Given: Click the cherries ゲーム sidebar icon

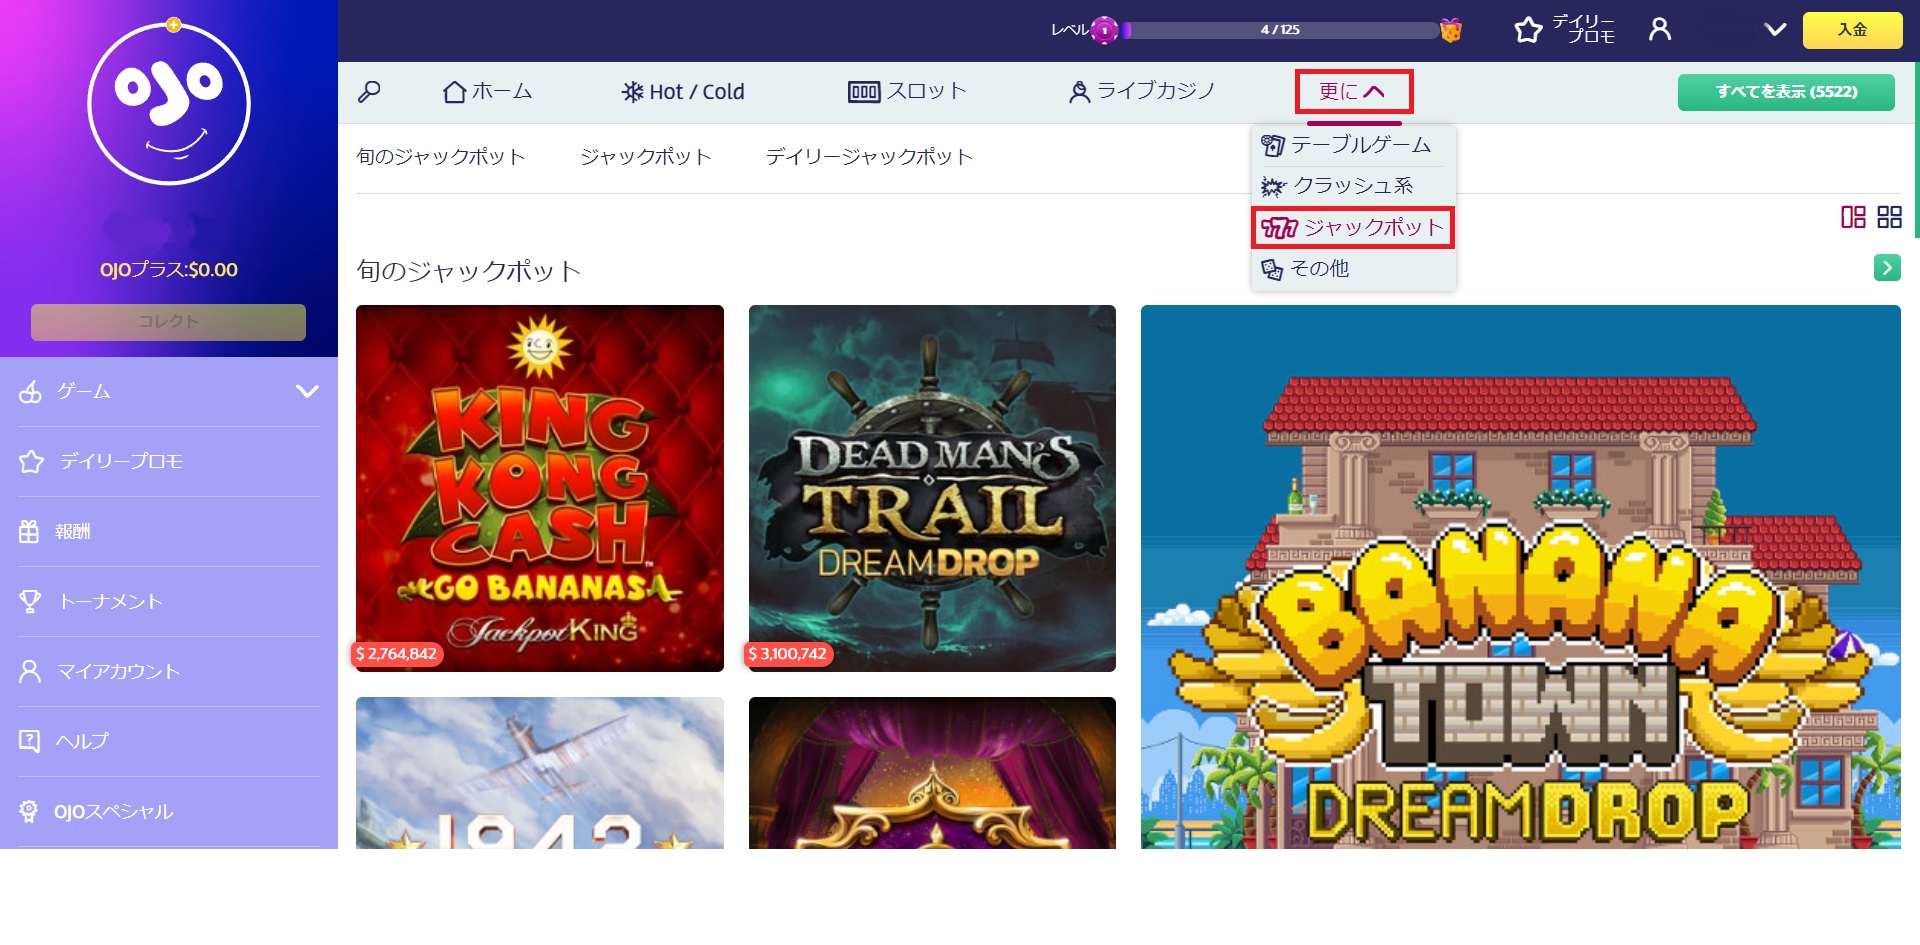Looking at the screenshot, I should [30, 392].
